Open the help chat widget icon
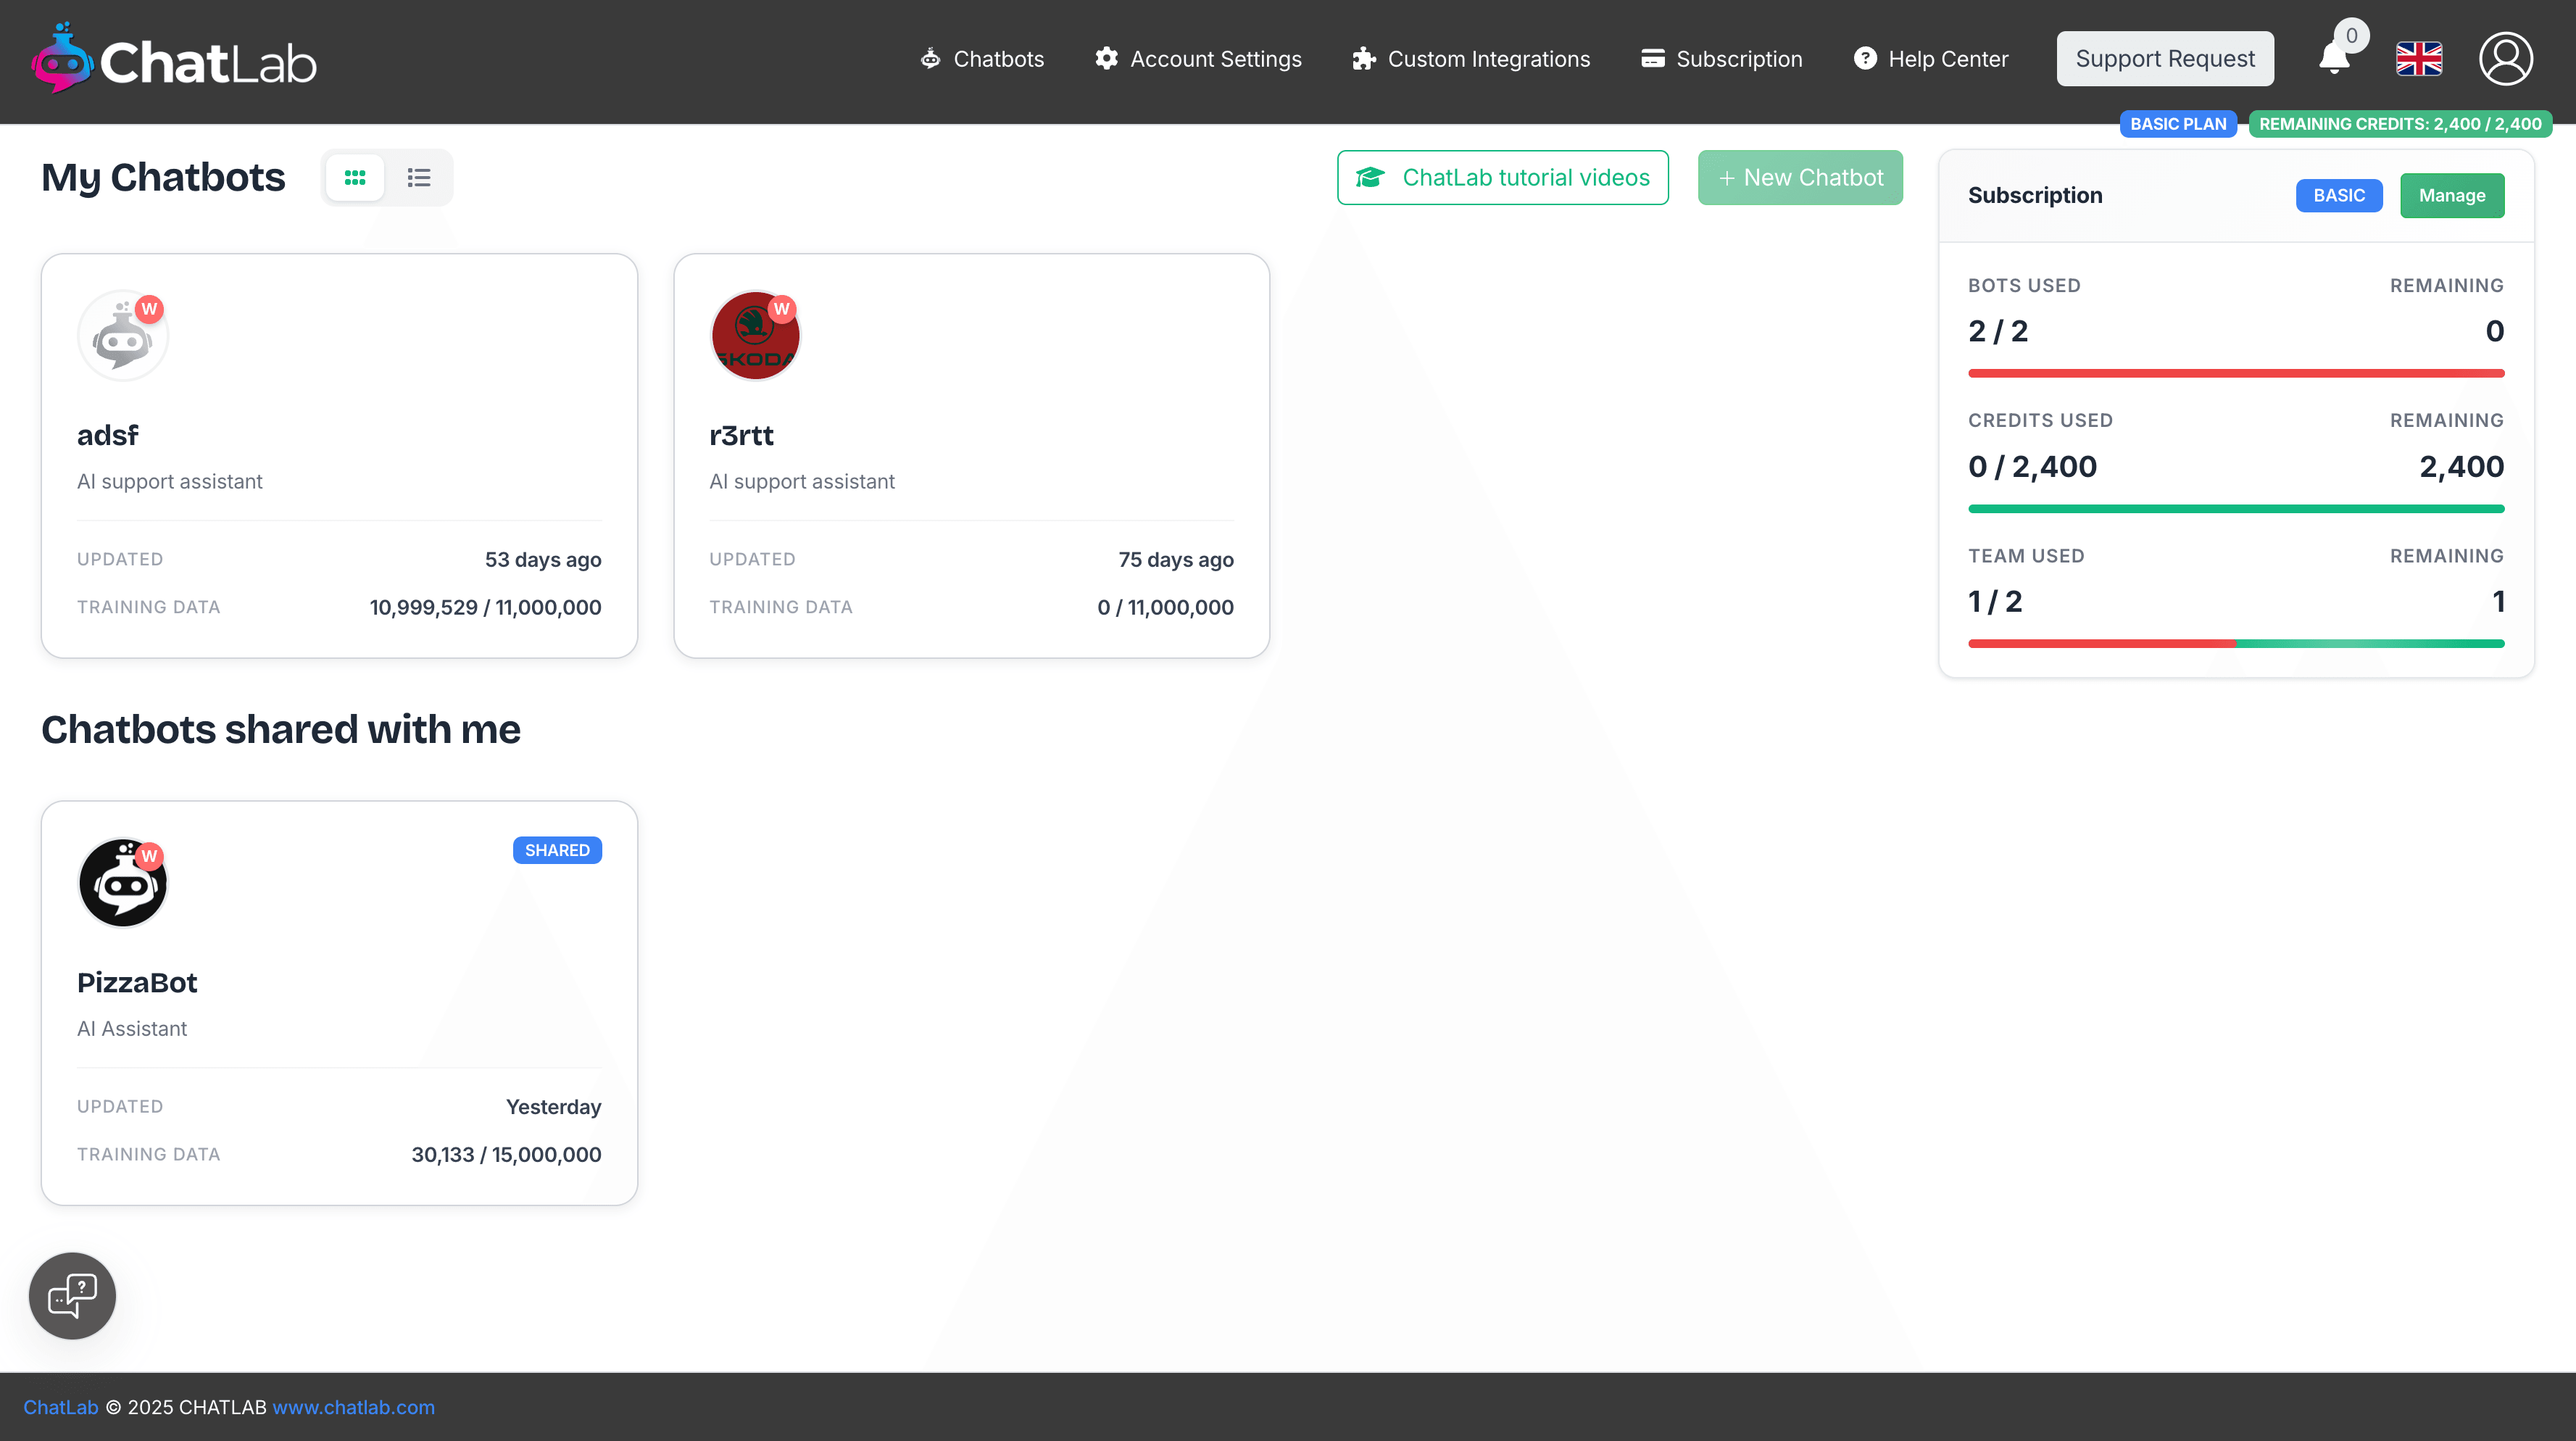This screenshot has width=2576, height=1441. (x=72, y=1295)
